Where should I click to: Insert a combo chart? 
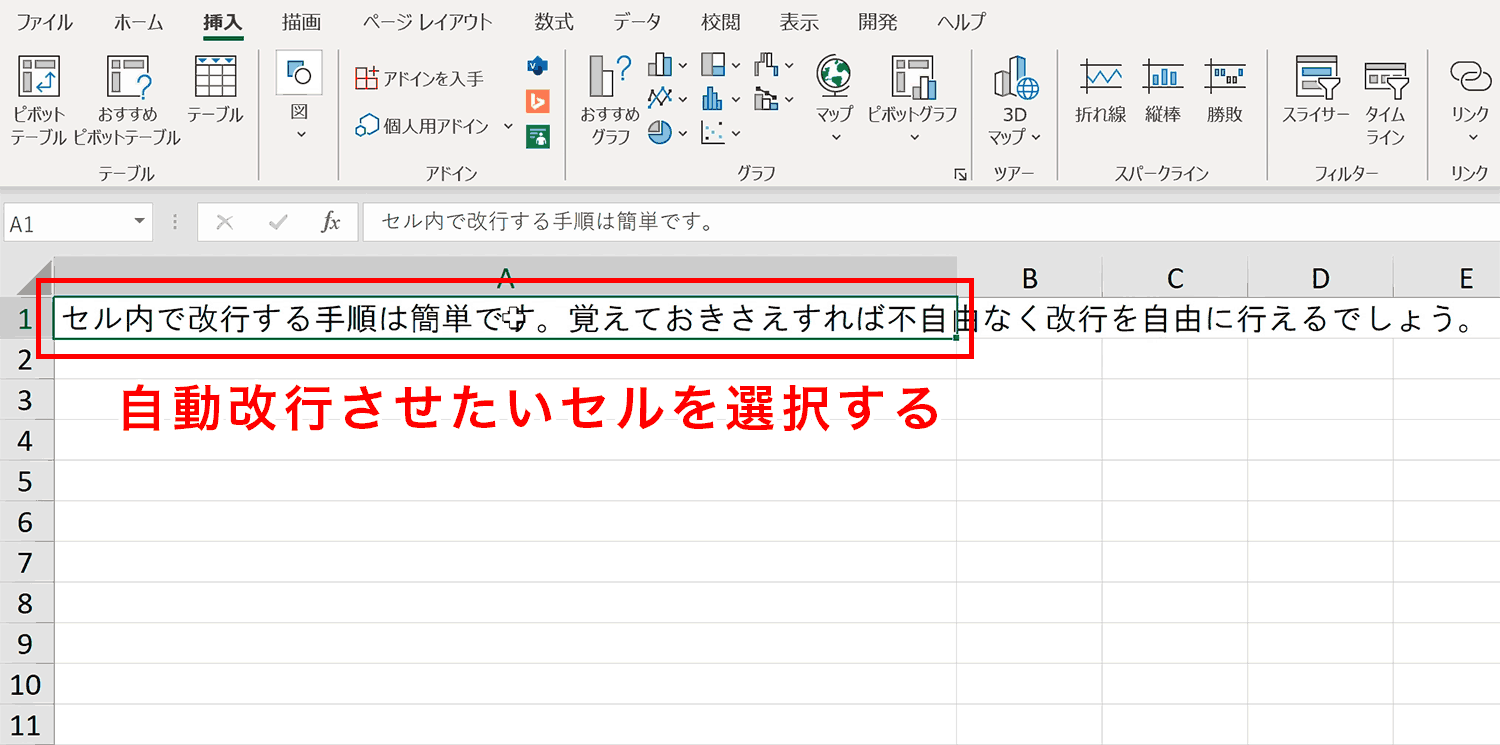point(766,99)
